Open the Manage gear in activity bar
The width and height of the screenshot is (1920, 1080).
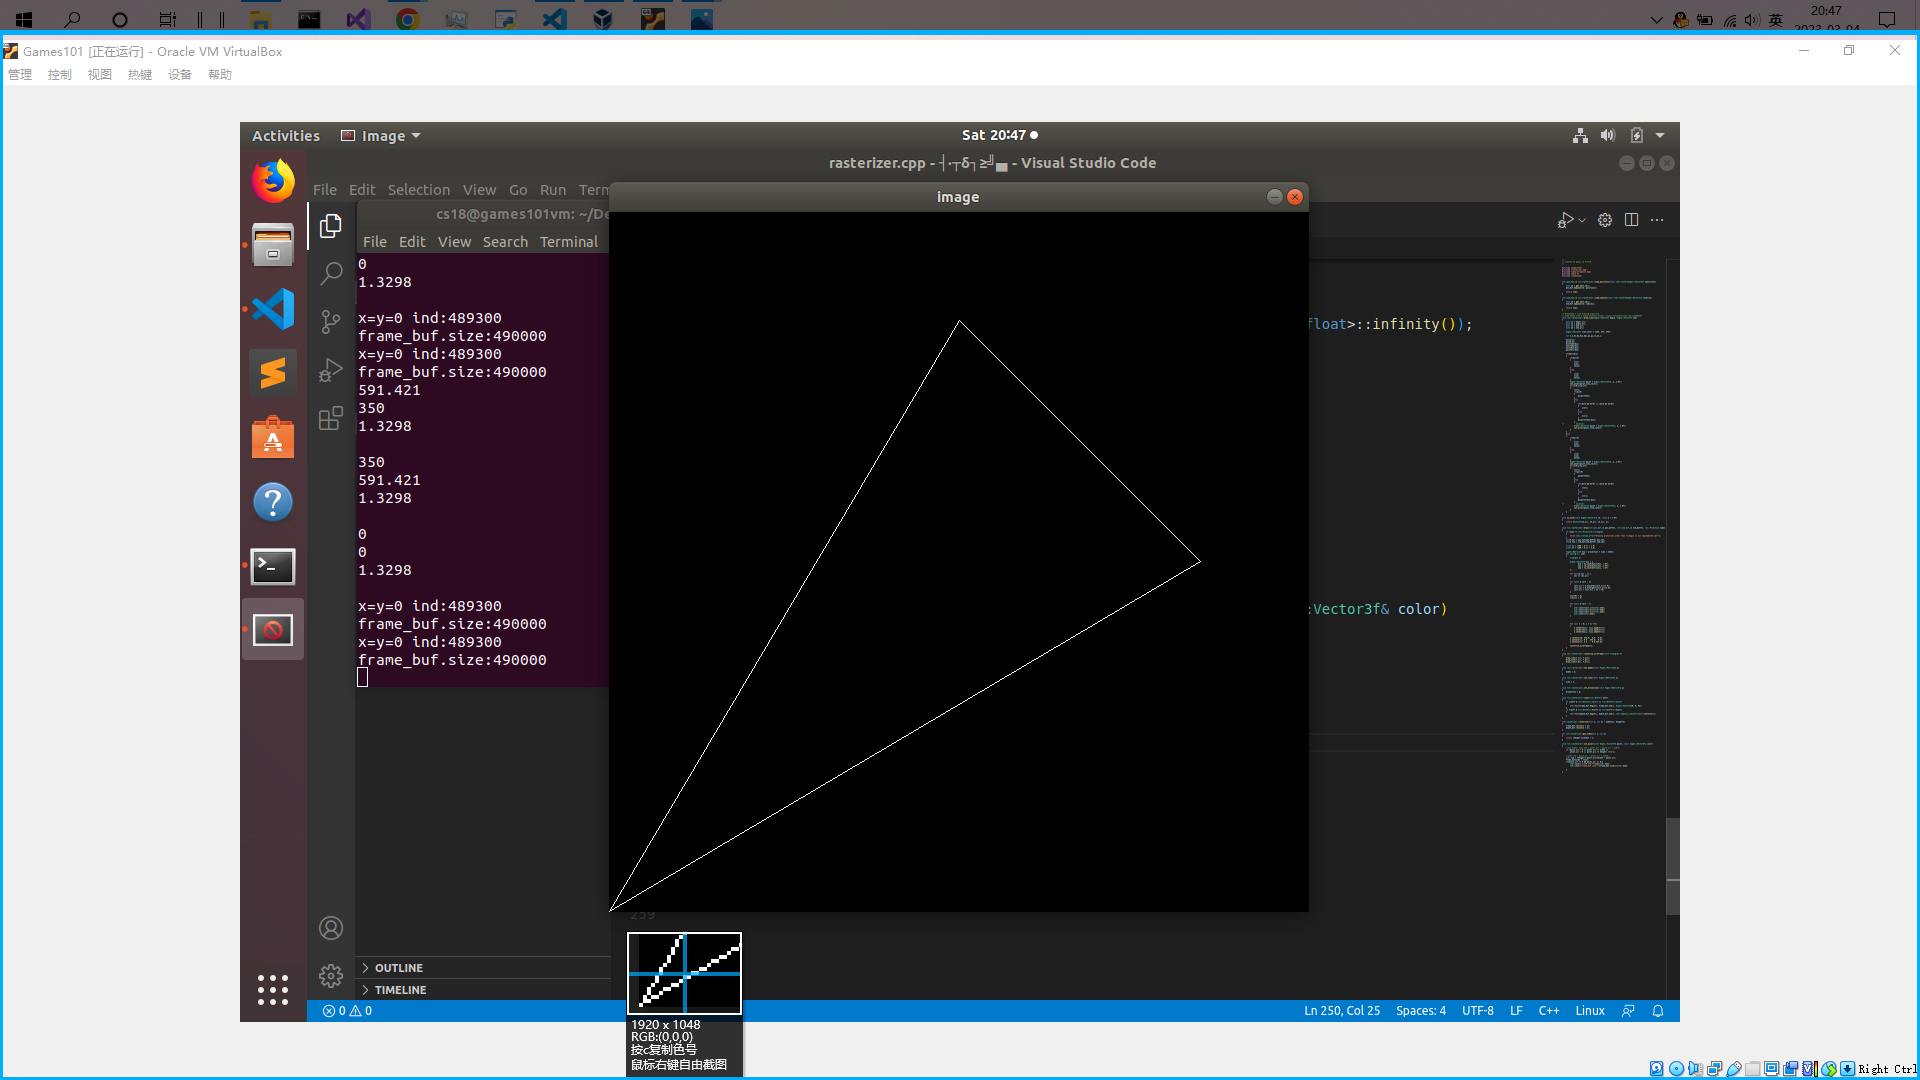click(331, 976)
